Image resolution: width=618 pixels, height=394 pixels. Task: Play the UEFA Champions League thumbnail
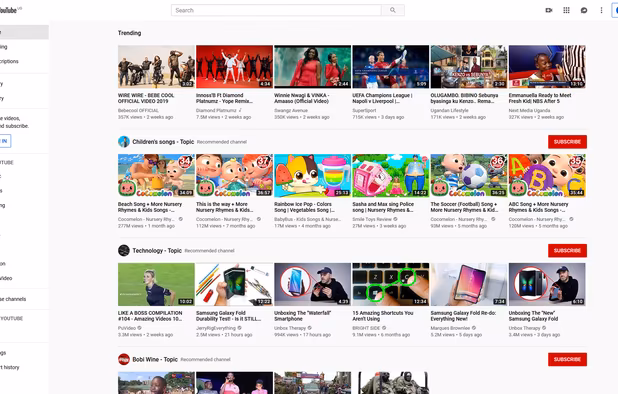point(391,67)
